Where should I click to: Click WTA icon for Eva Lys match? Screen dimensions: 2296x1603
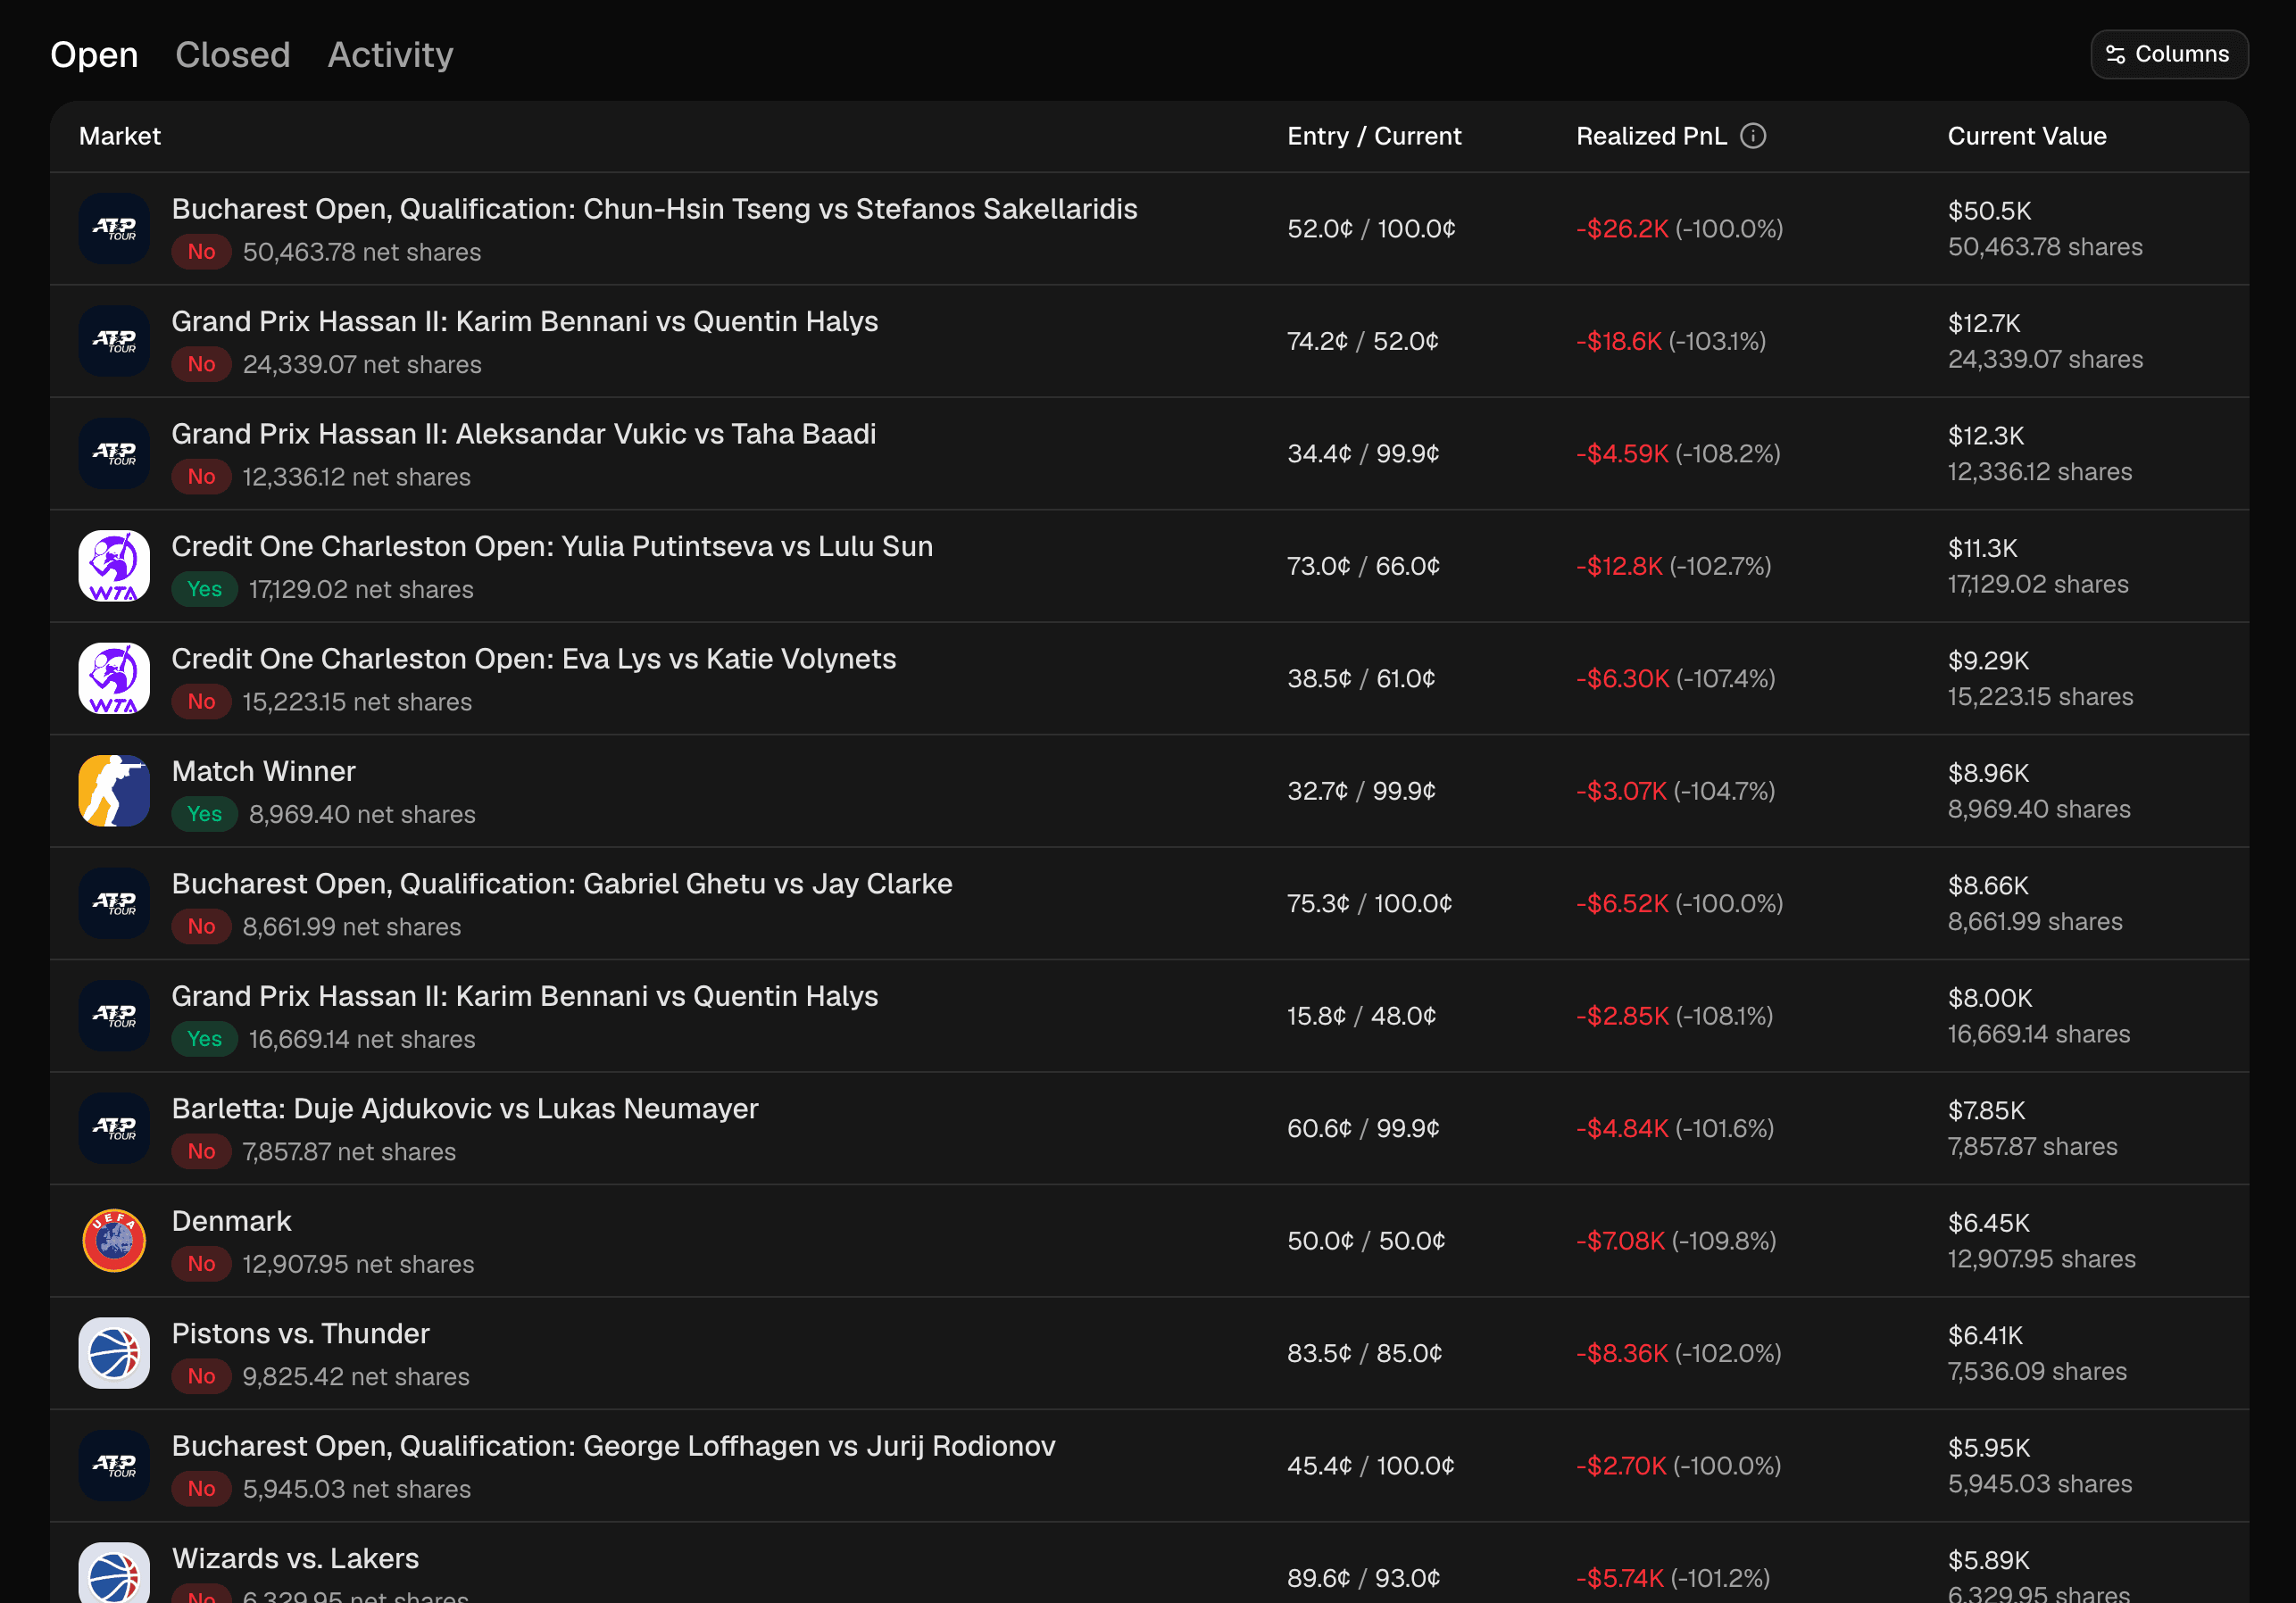click(x=114, y=679)
